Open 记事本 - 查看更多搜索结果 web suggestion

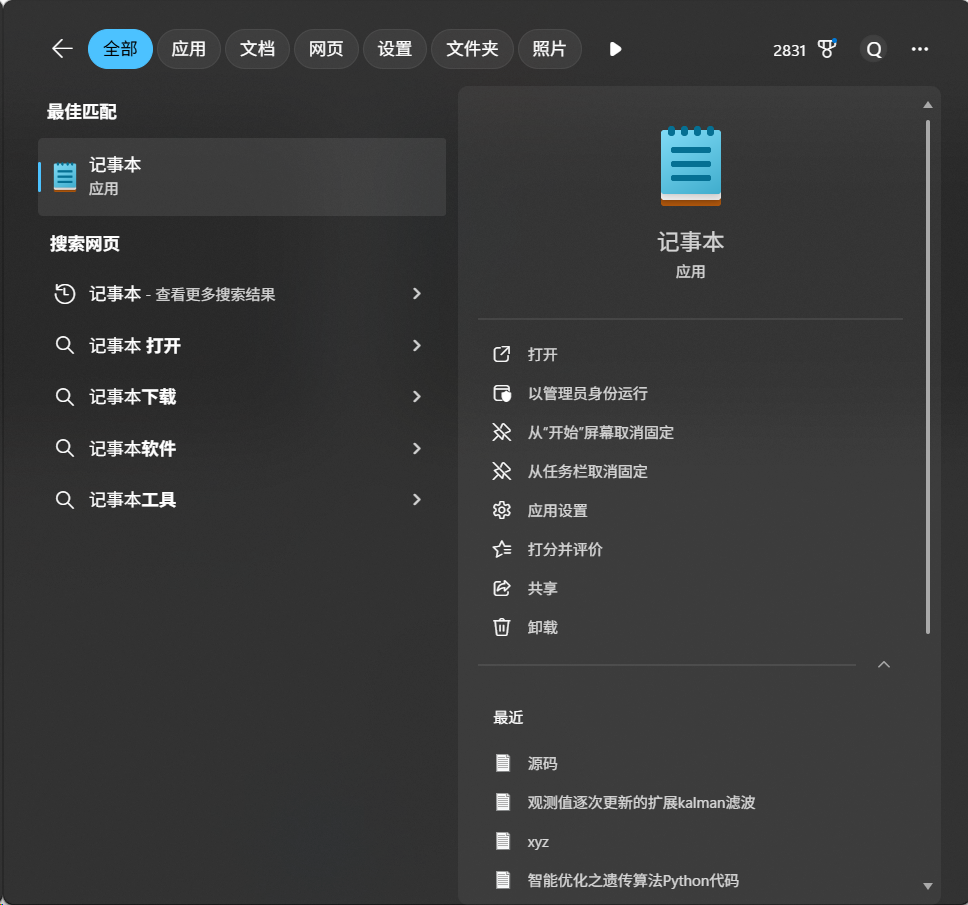coord(242,294)
